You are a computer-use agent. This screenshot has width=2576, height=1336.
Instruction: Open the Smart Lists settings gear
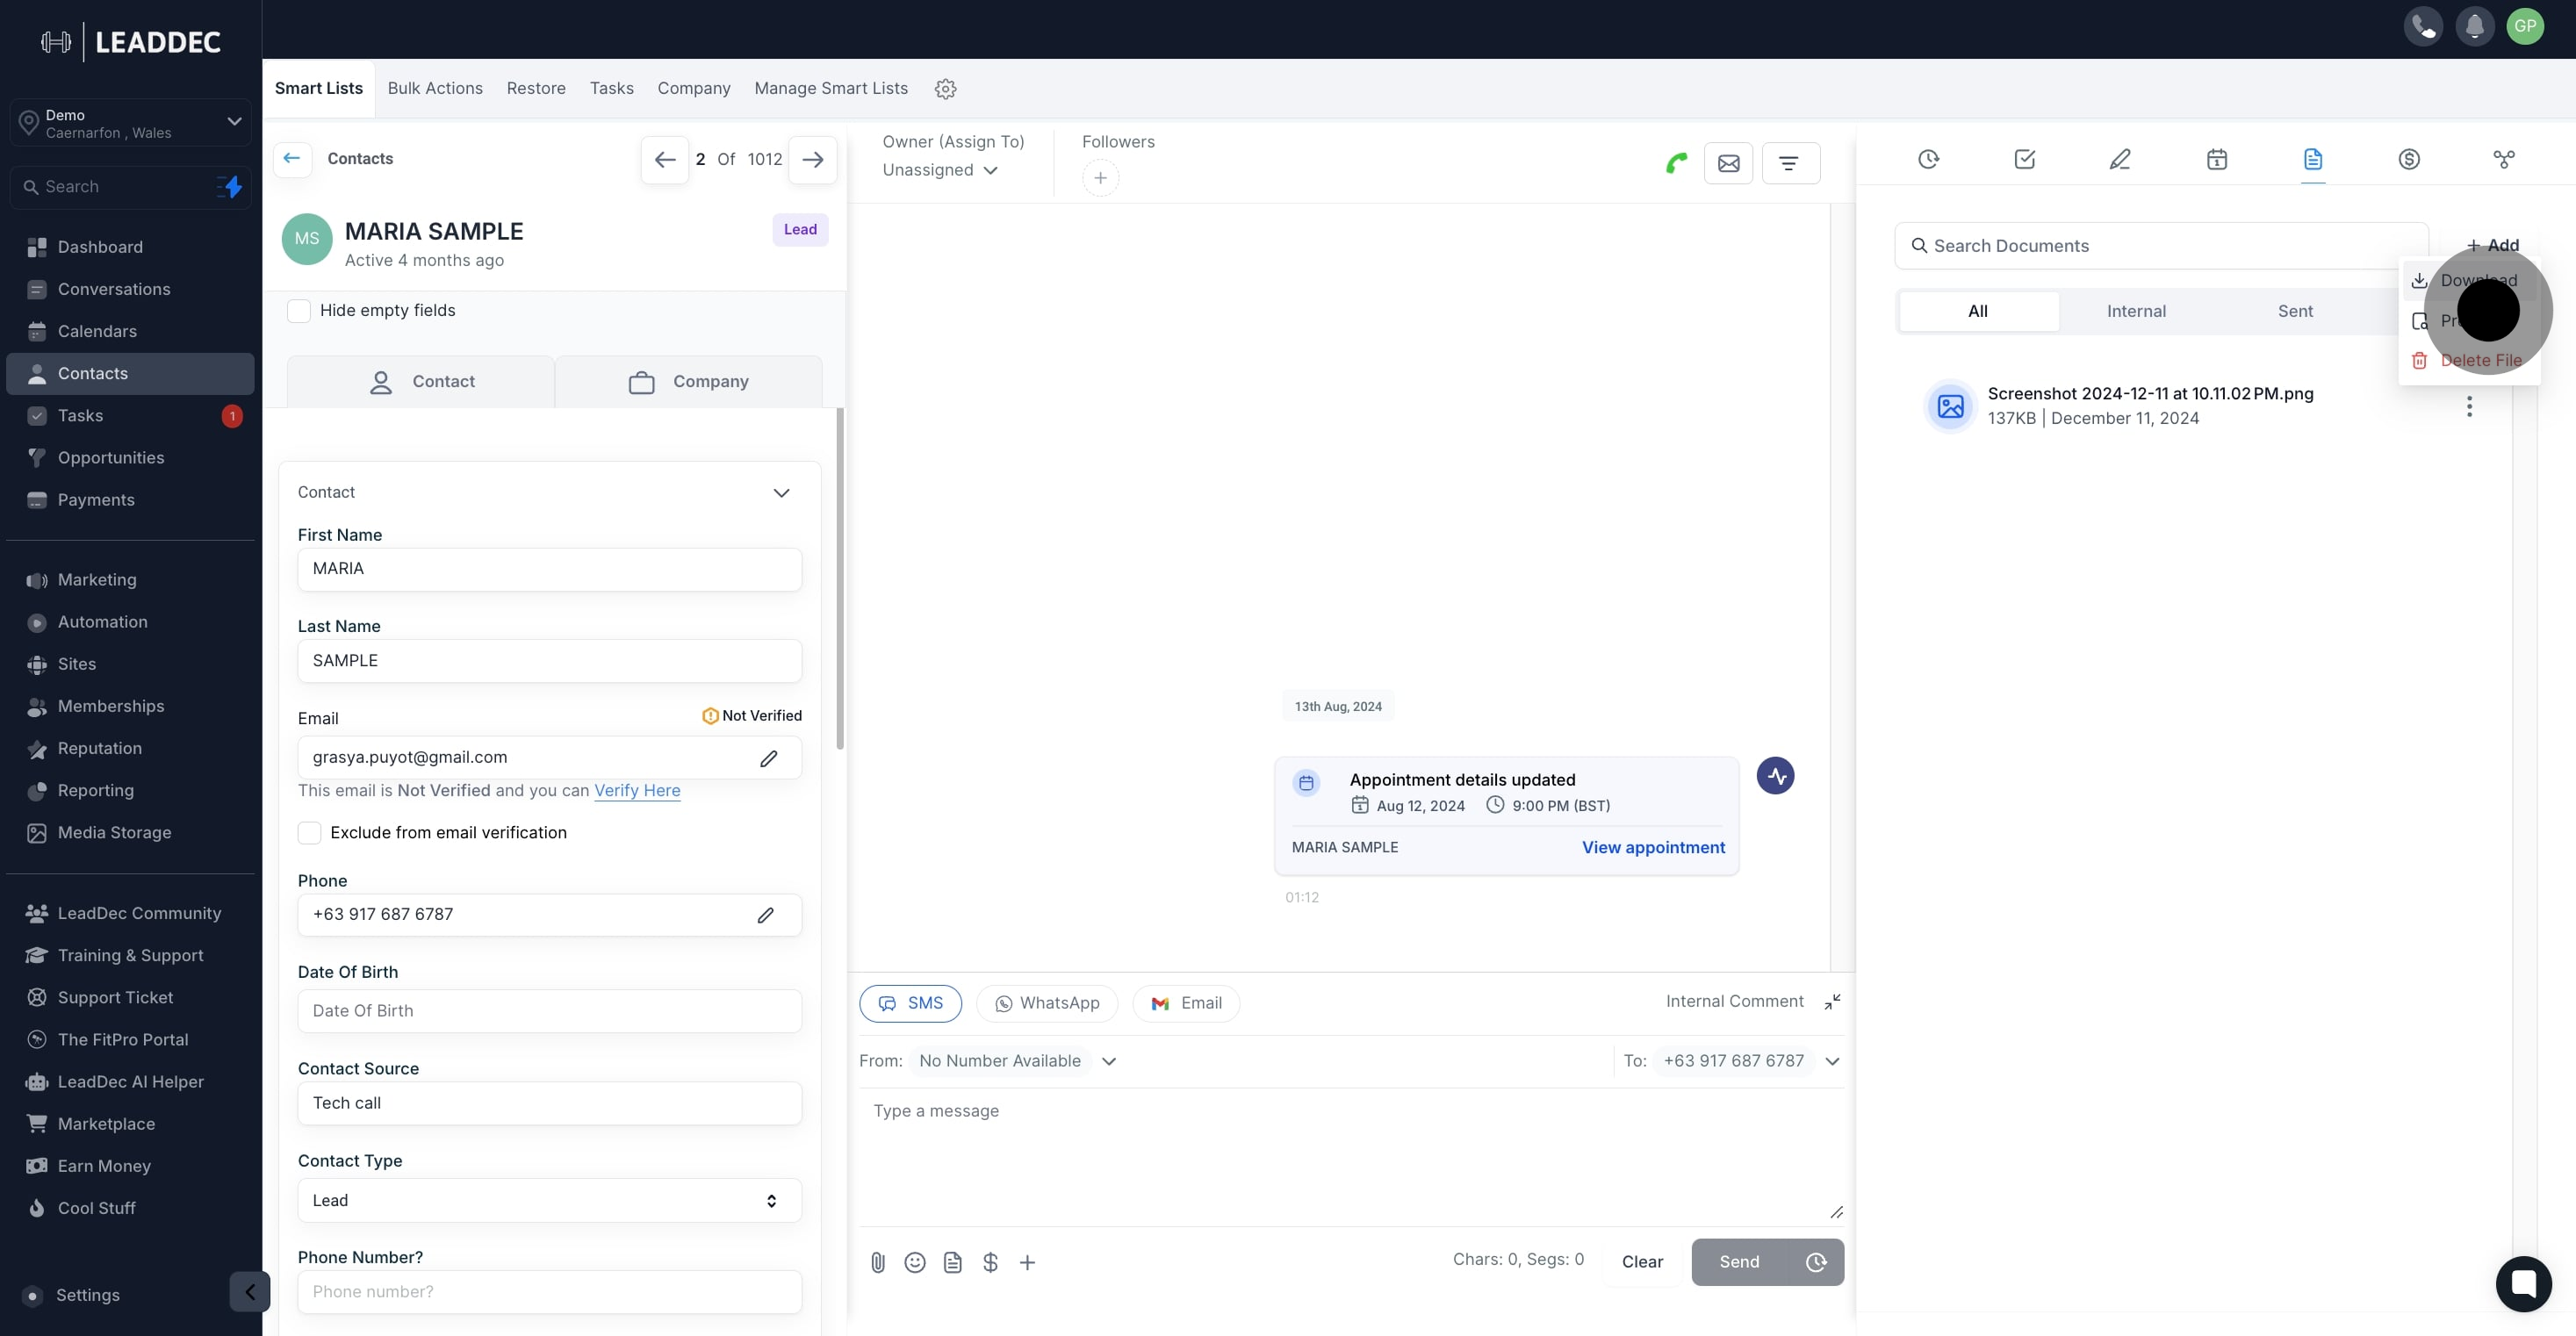click(x=945, y=89)
